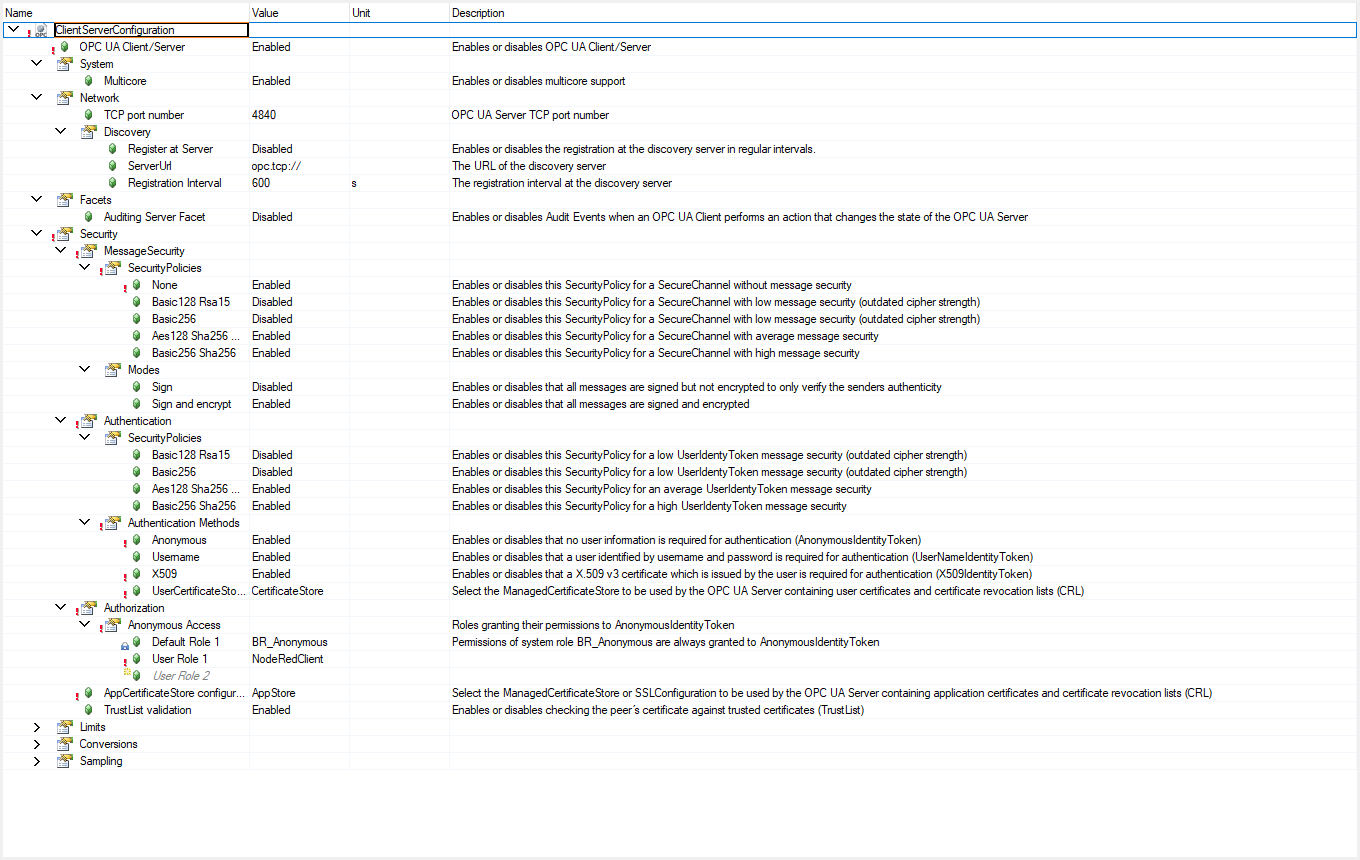
Task: Expand the Limits tree node
Action: pos(37,727)
